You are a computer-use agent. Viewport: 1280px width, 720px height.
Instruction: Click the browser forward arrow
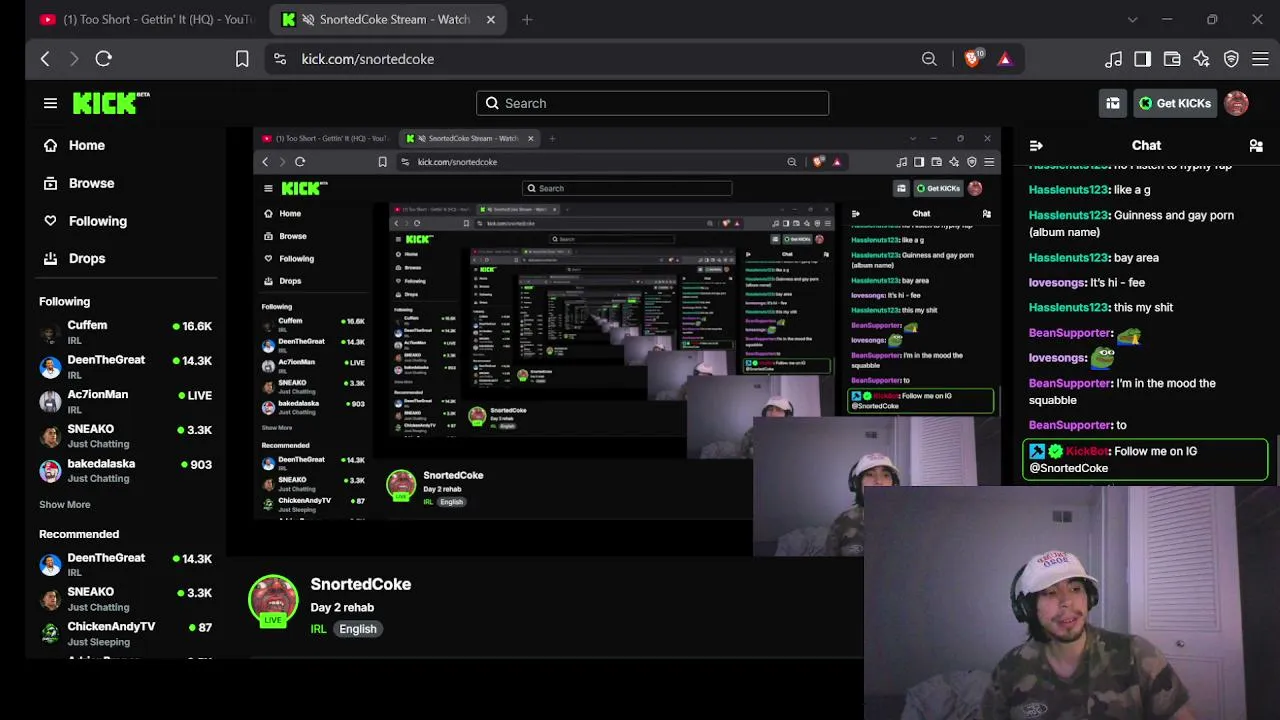pos(74,59)
